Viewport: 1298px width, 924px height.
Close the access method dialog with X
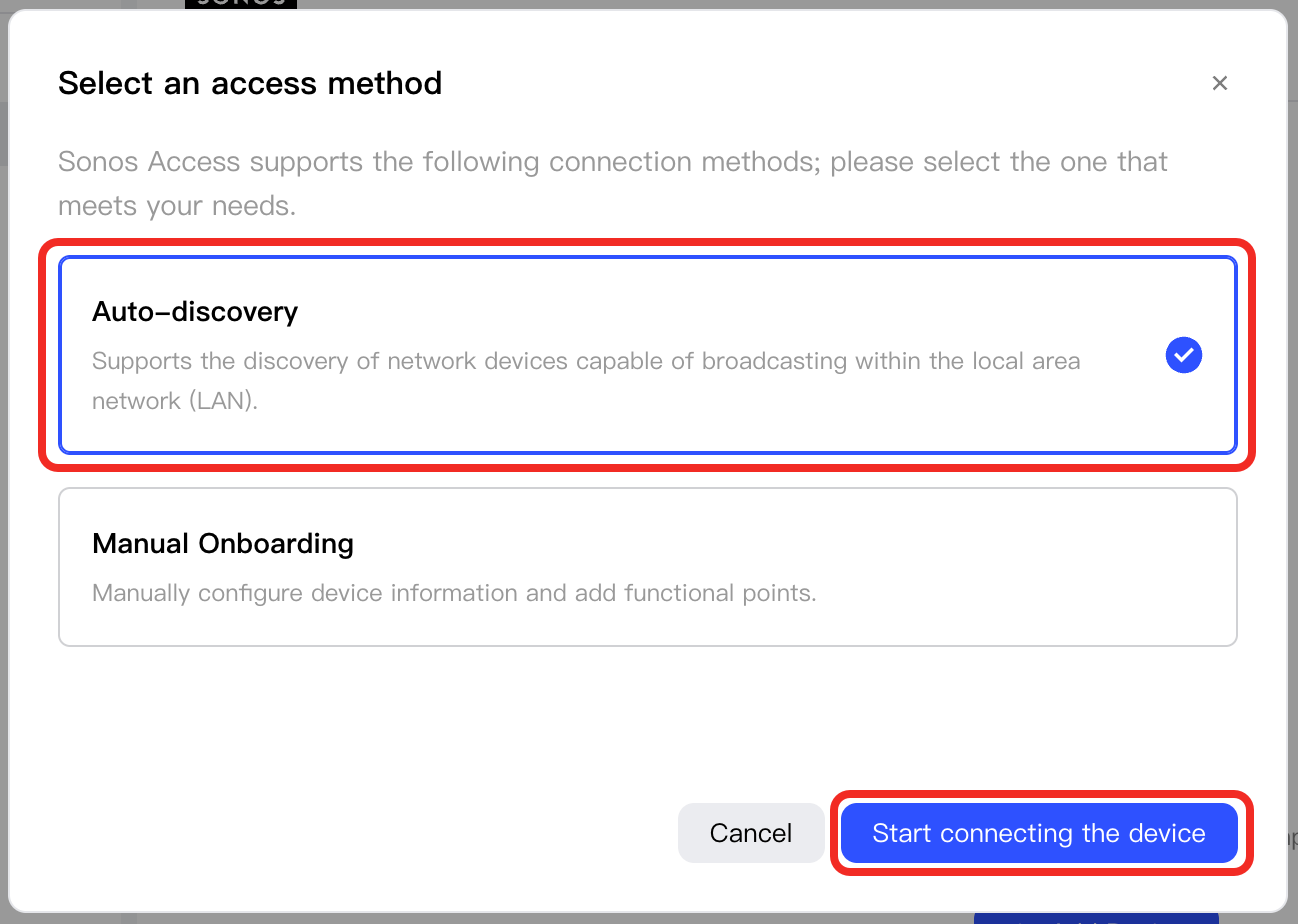1219,83
